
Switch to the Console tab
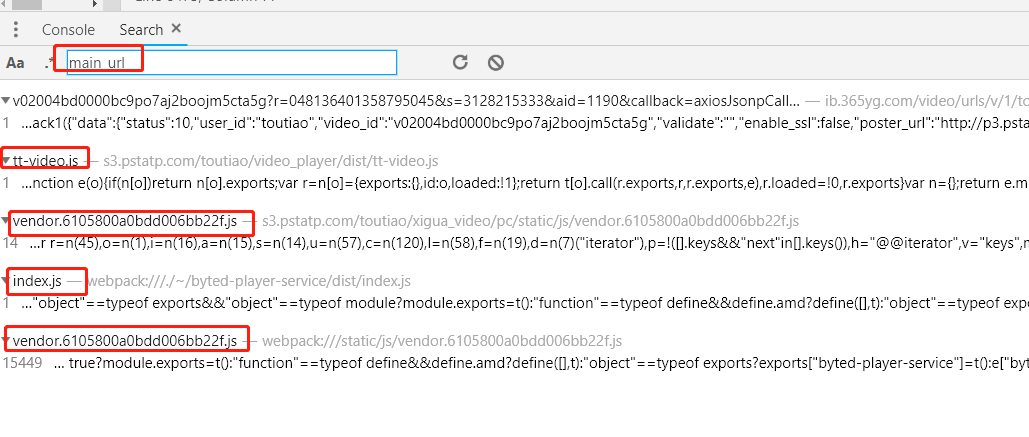[68, 30]
